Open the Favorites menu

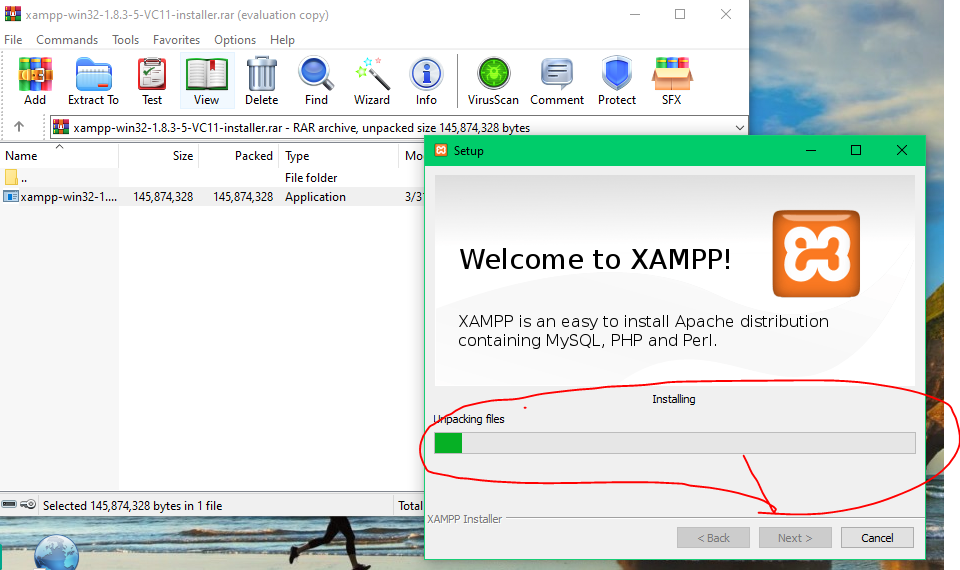pyautogui.click(x=176, y=40)
